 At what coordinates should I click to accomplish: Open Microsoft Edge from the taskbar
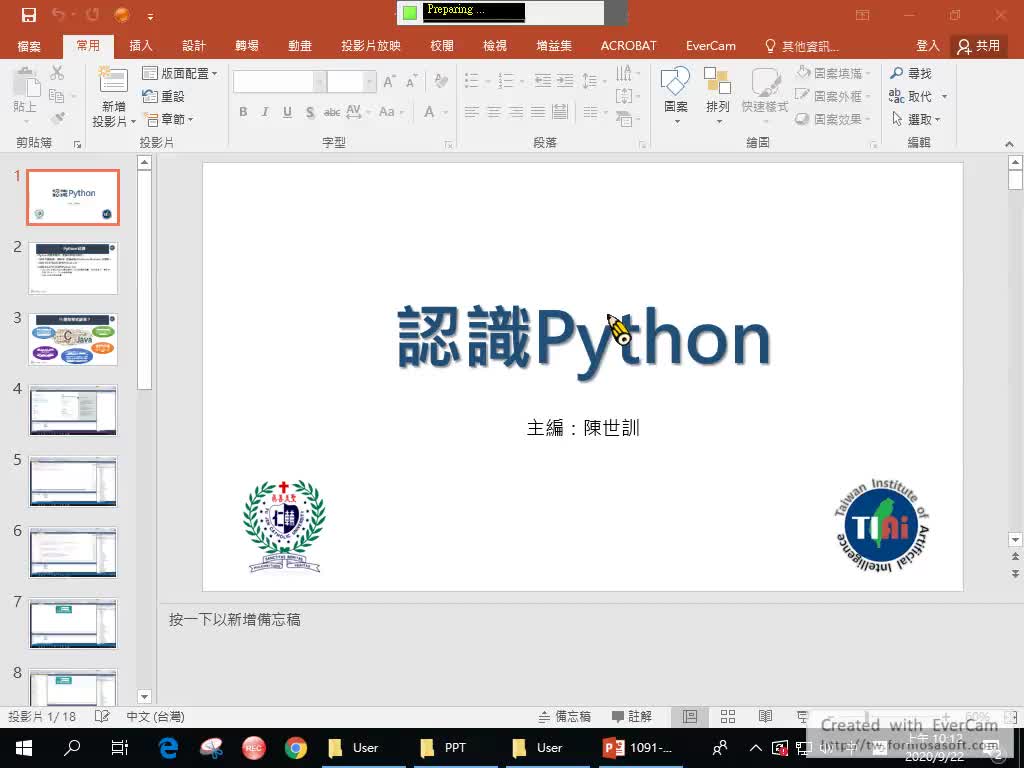coord(168,748)
